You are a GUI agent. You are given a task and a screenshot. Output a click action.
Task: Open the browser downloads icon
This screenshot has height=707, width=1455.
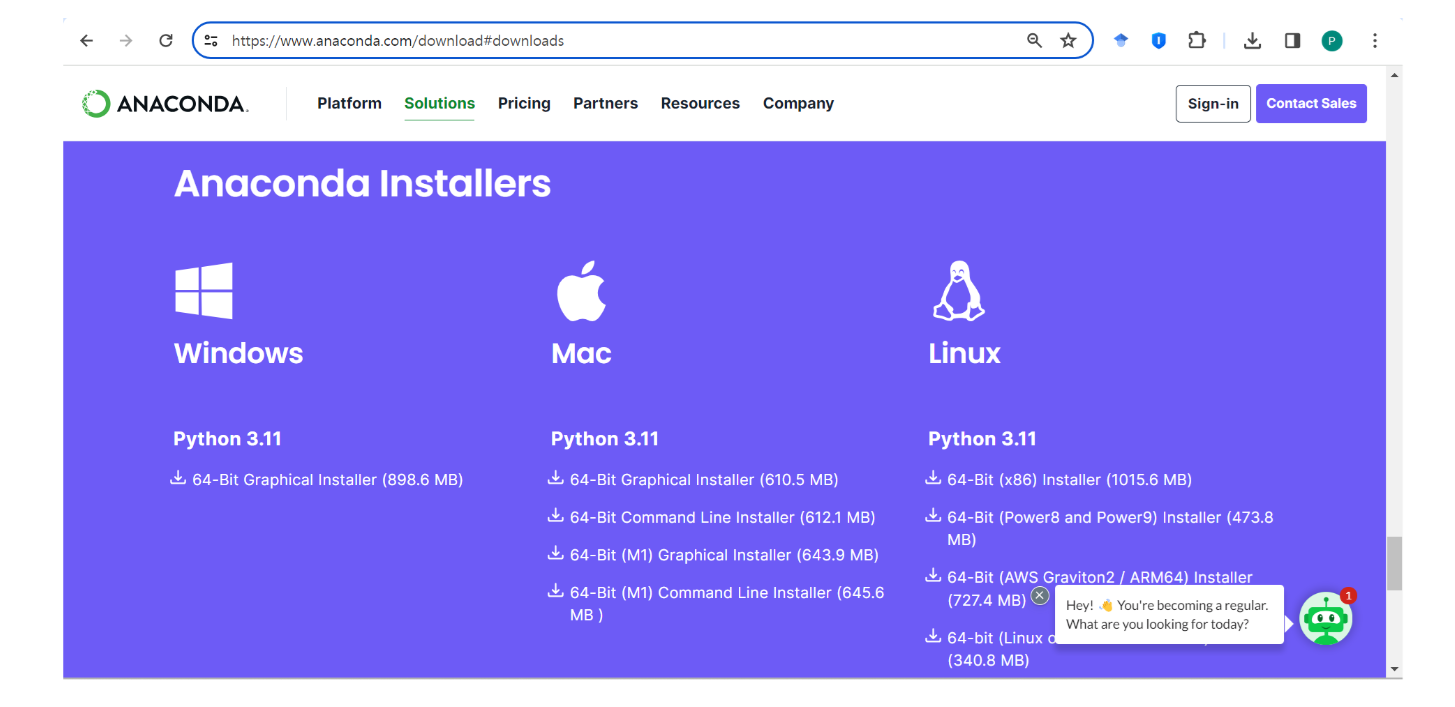coord(1252,41)
